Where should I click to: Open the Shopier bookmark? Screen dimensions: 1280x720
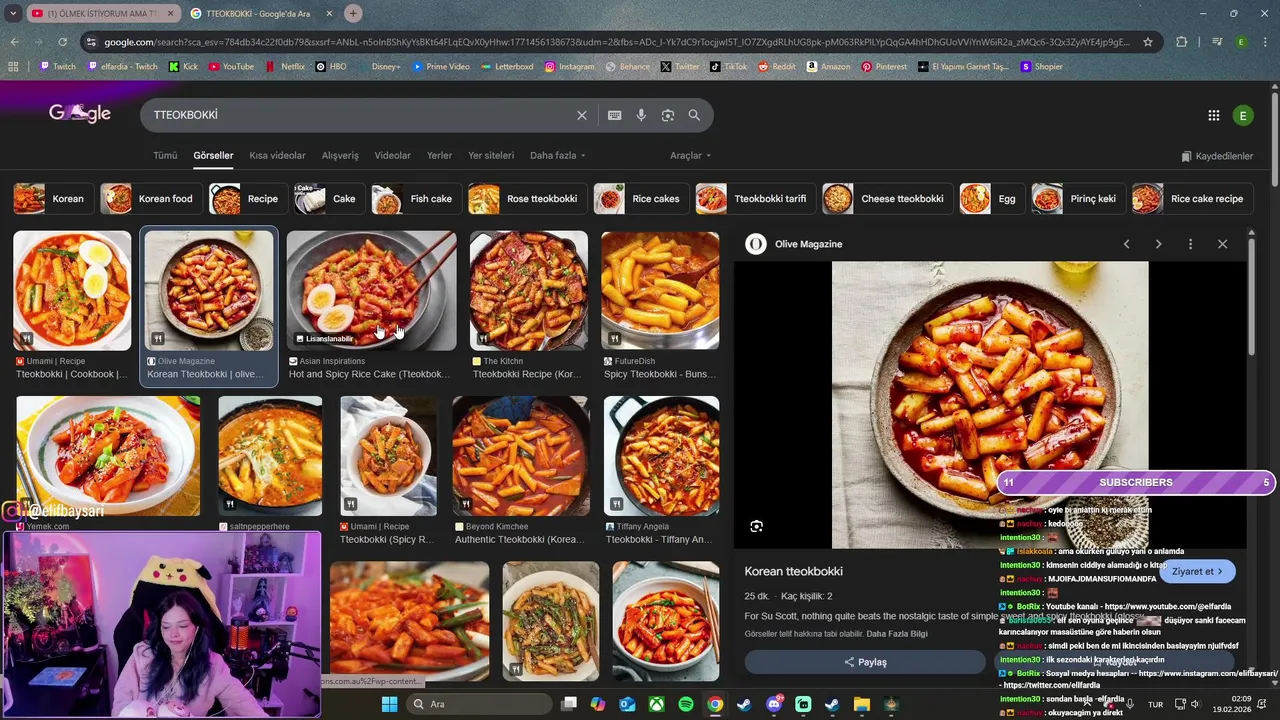1041,67
